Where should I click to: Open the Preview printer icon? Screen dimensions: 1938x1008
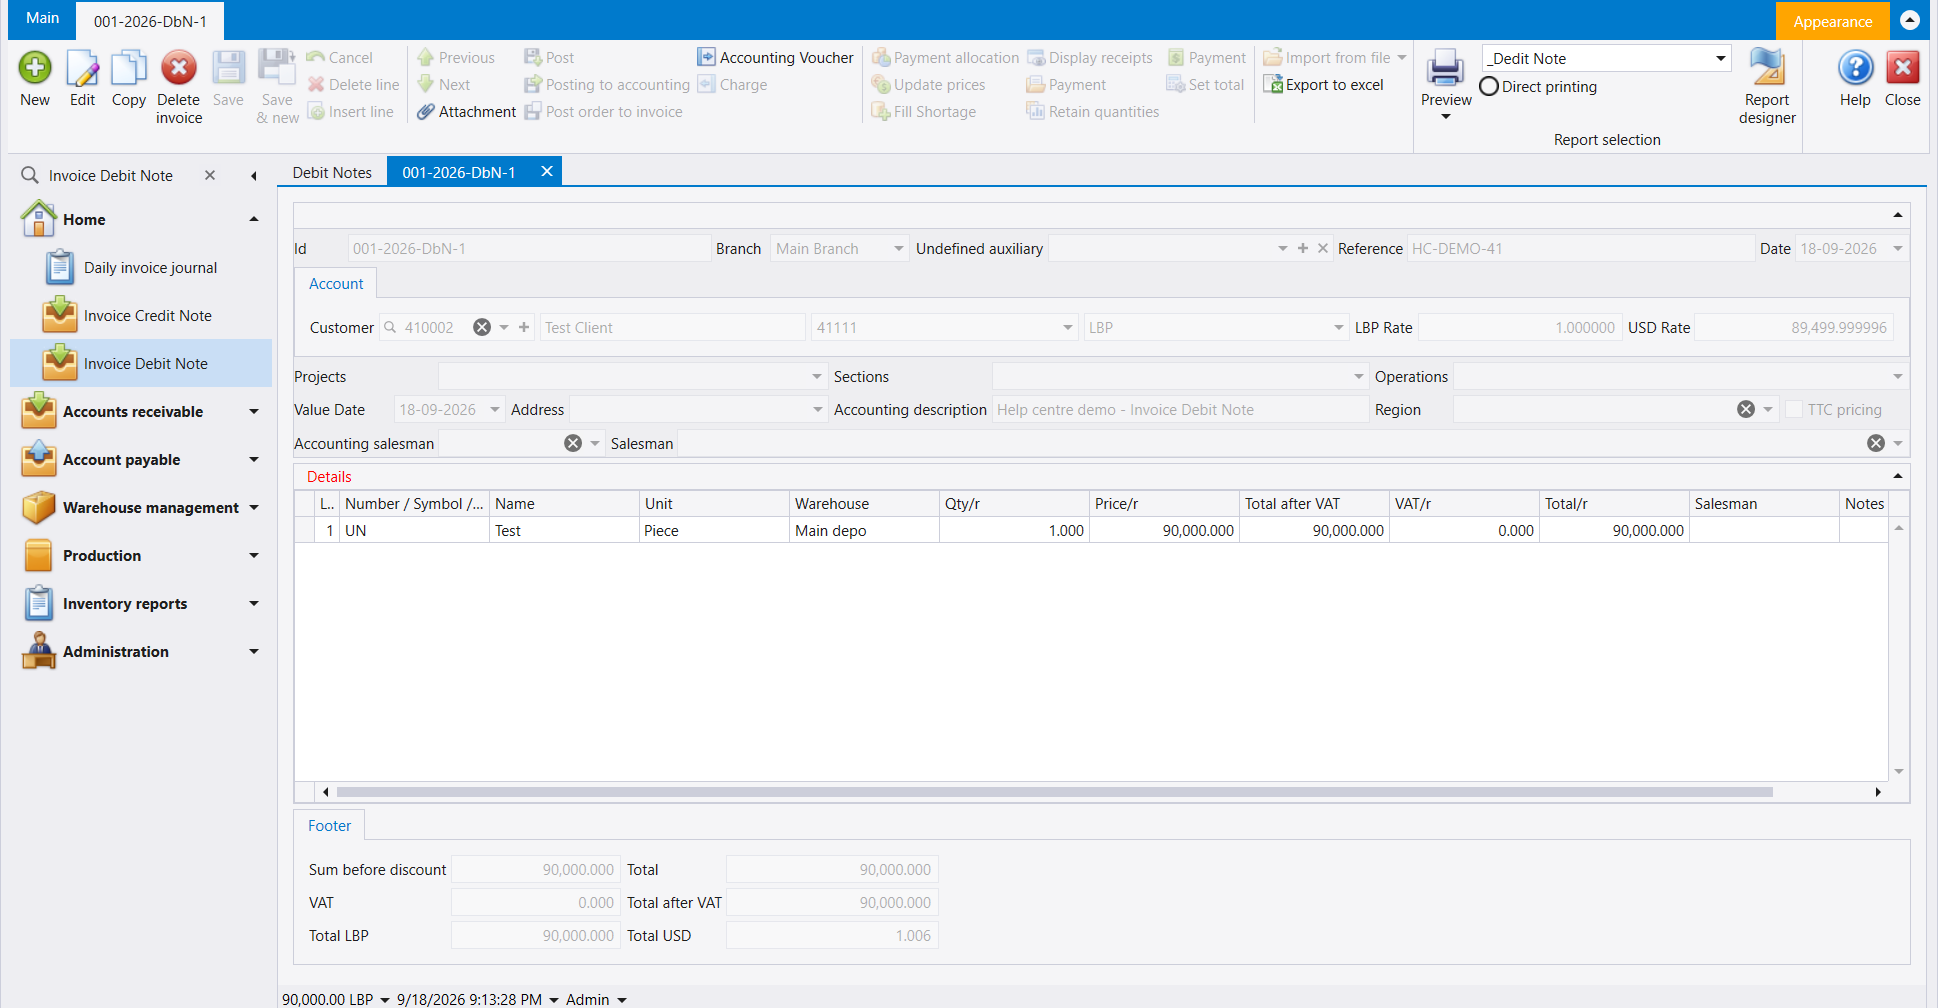(x=1445, y=68)
